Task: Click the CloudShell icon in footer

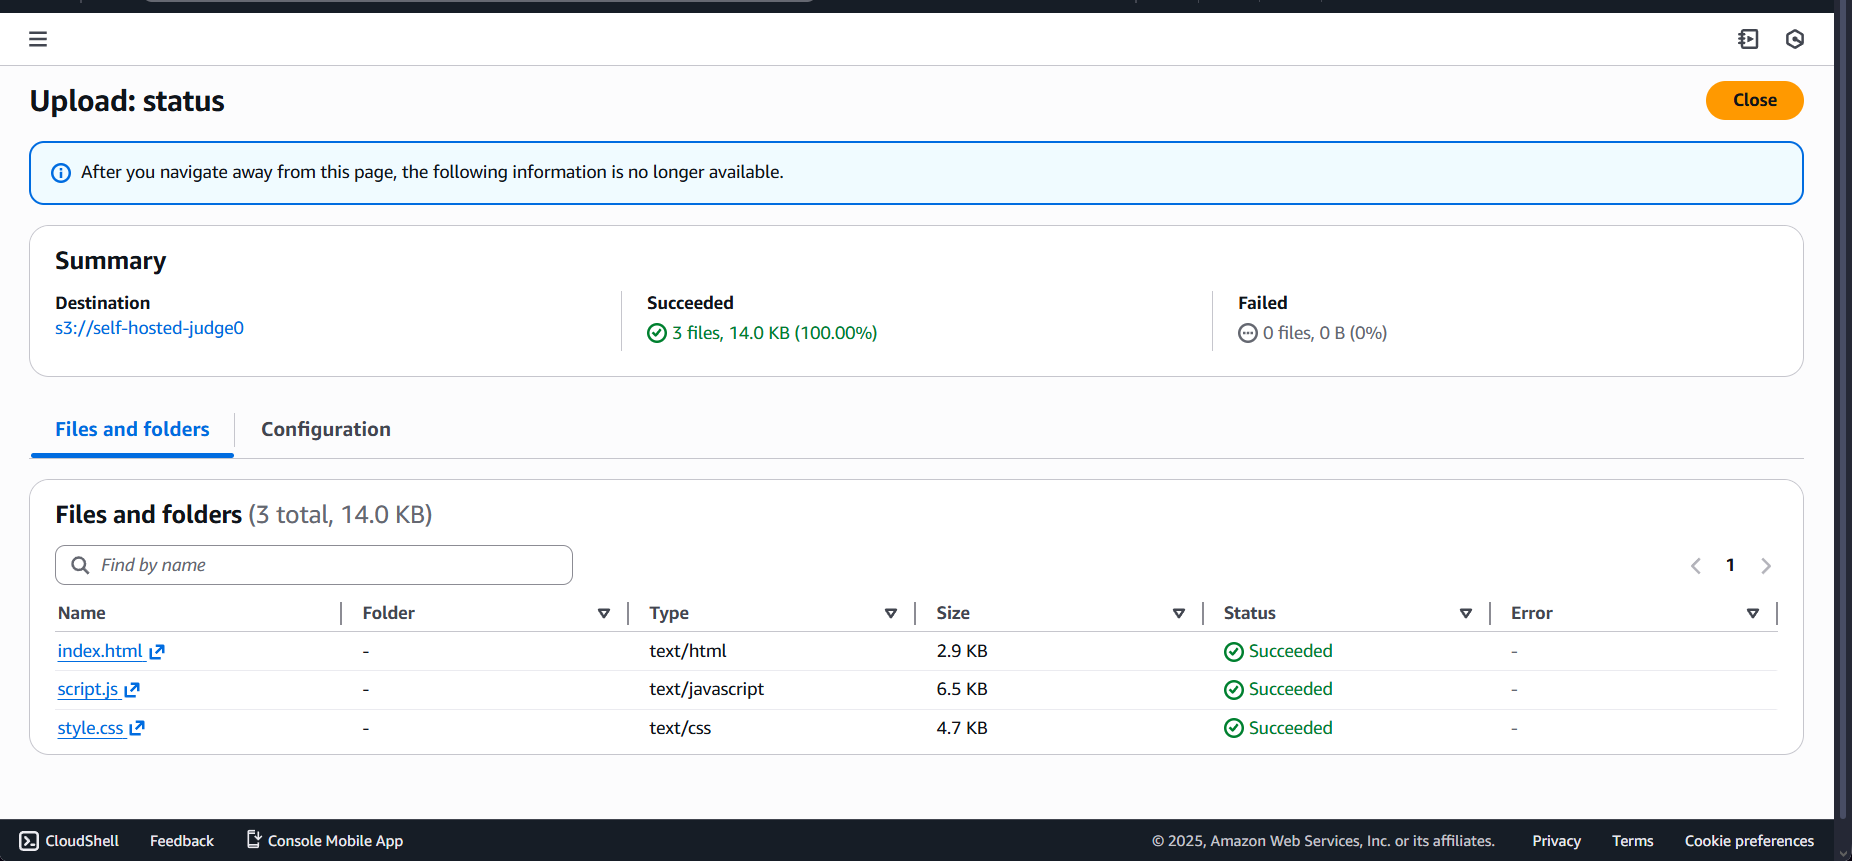Action: point(29,841)
